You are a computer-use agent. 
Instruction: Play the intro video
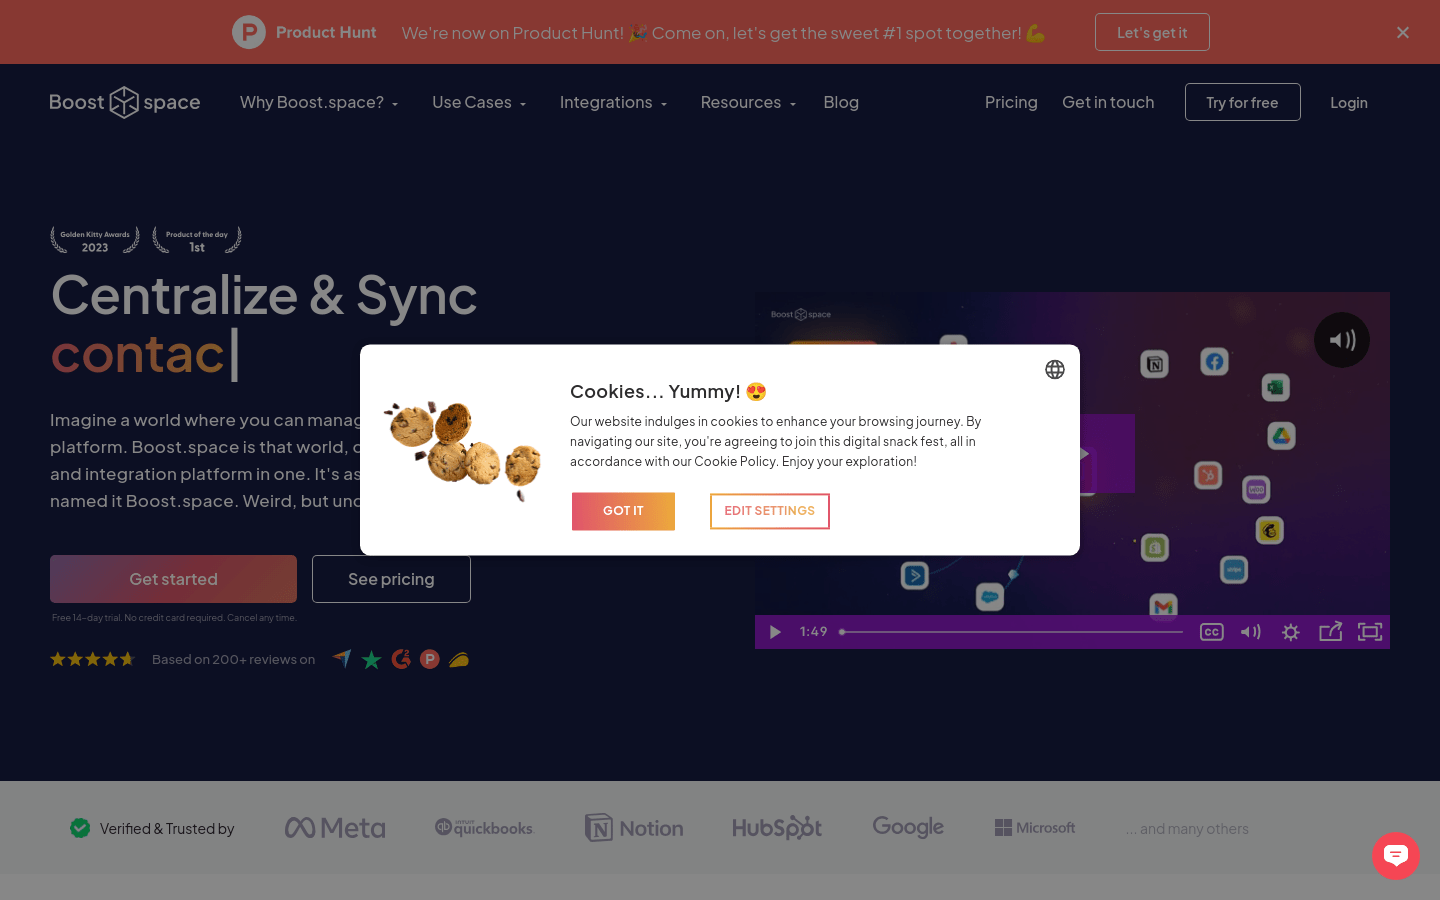pyautogui.click(x=775, y=632)
